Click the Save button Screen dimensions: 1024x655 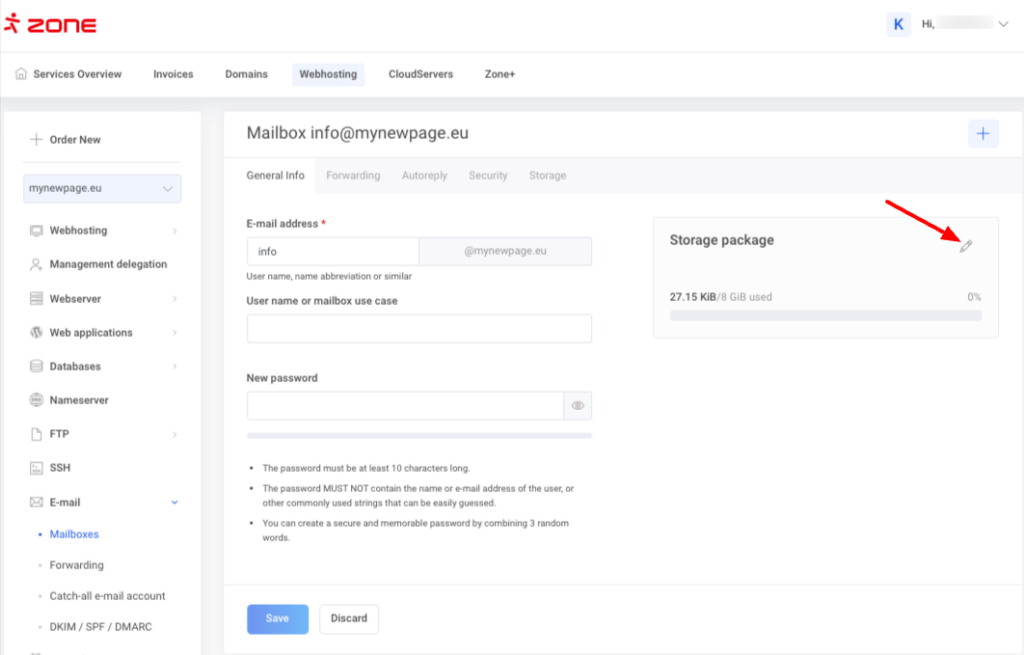coord(277,619)
